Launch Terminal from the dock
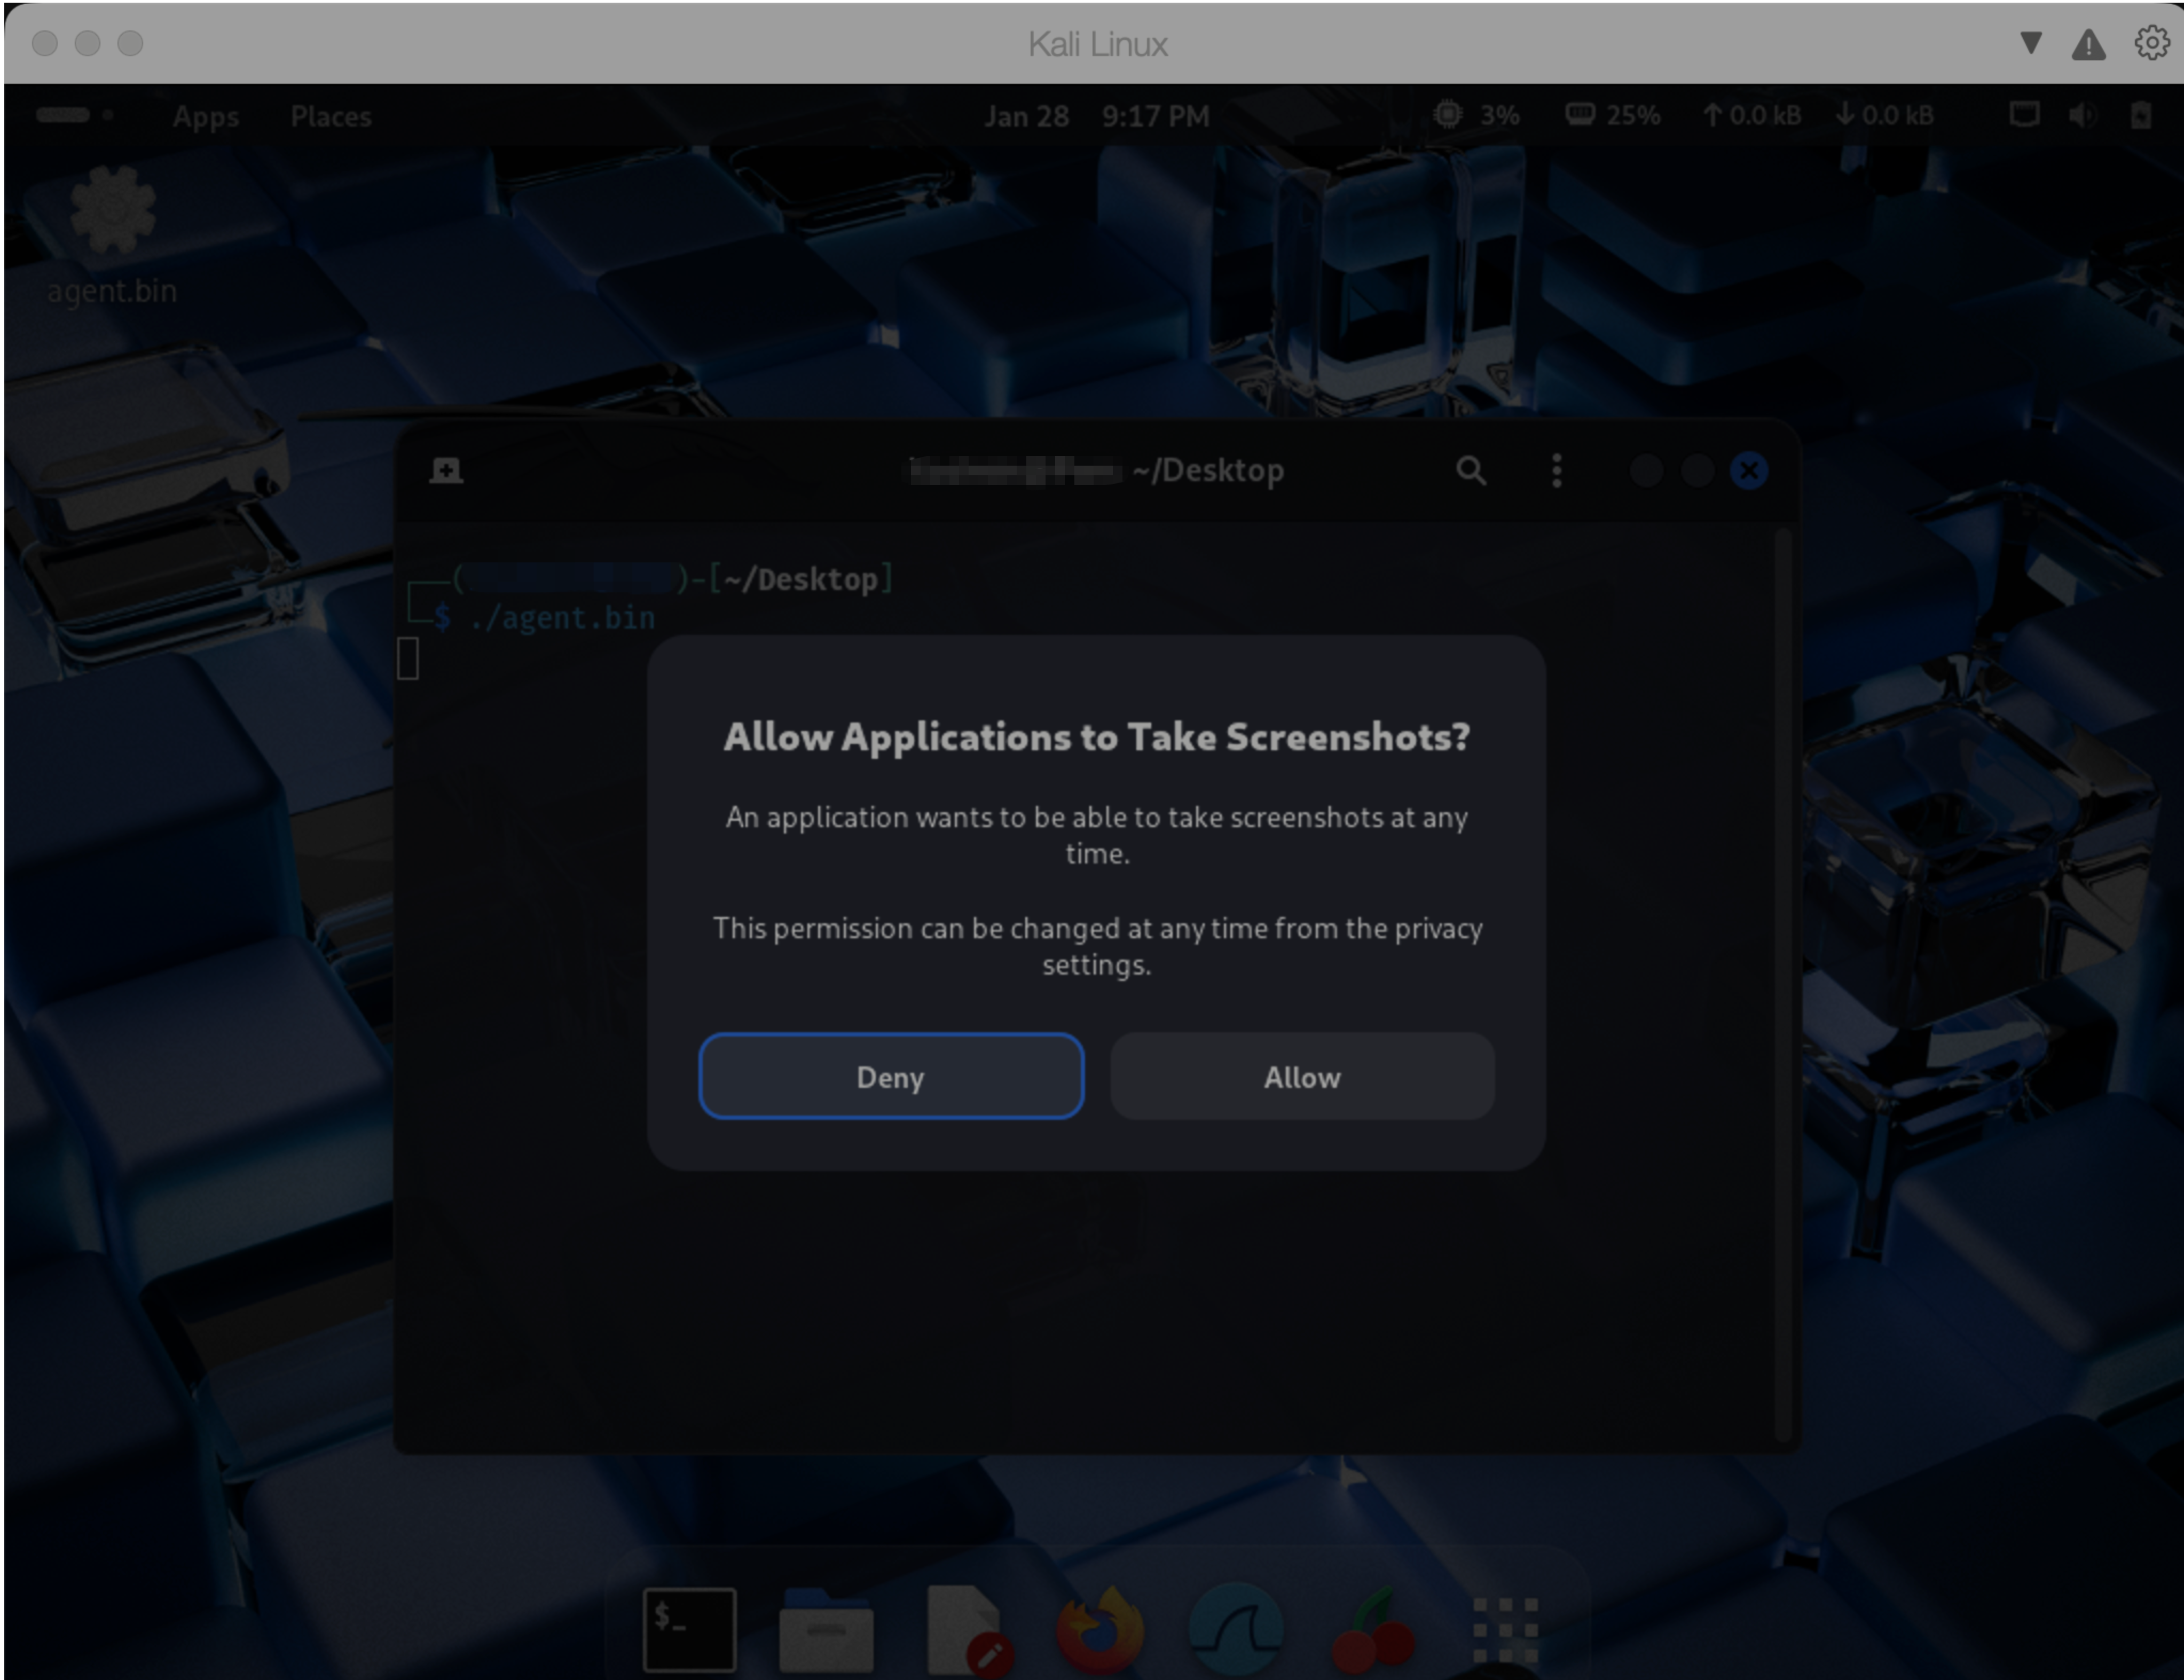The height and width of the screenshot is (1680, 2184). 689,1628
